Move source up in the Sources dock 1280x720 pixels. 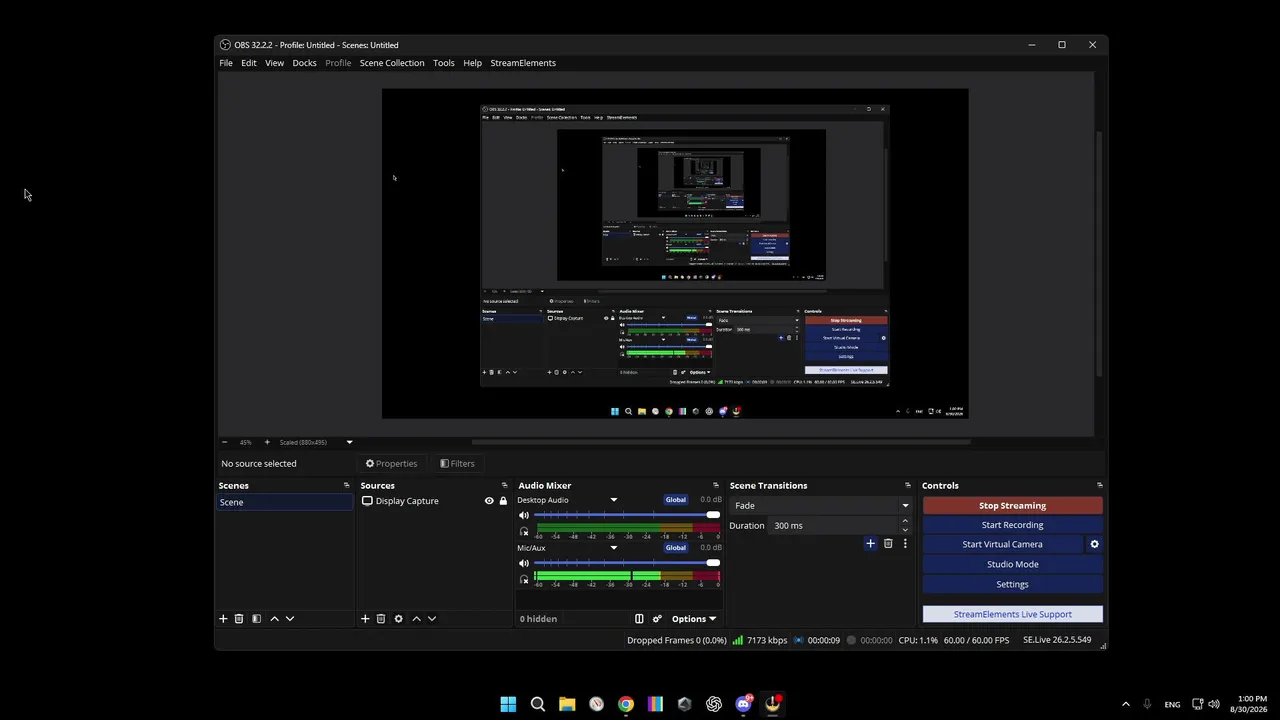point(416,619)
